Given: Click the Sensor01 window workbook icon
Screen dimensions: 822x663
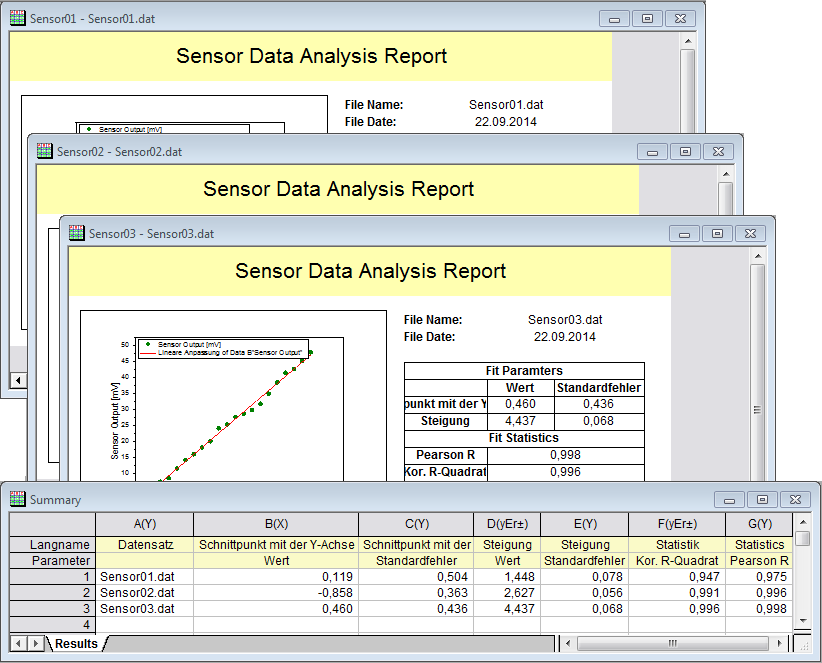Looking at the screenshot, I should pos(17,18).
